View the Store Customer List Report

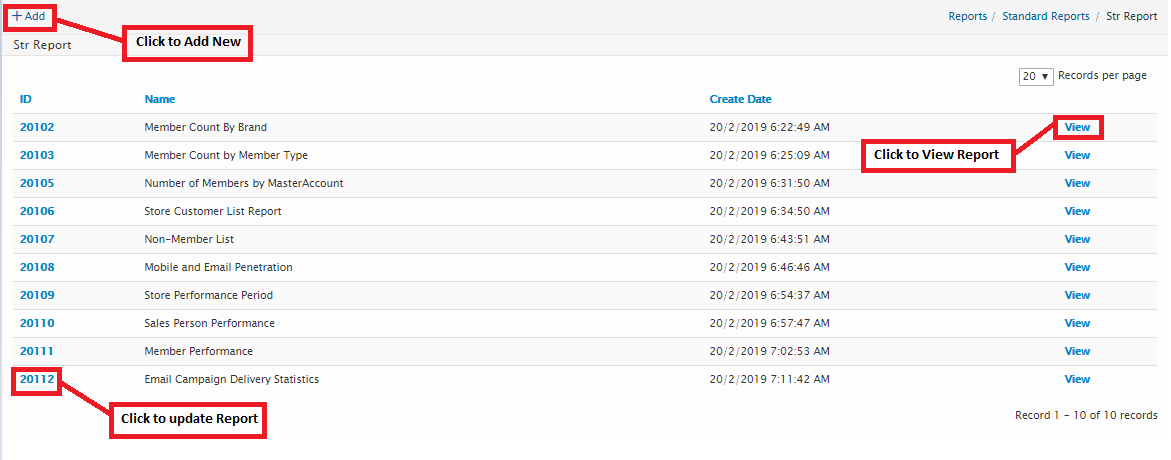coord(1077,211)
